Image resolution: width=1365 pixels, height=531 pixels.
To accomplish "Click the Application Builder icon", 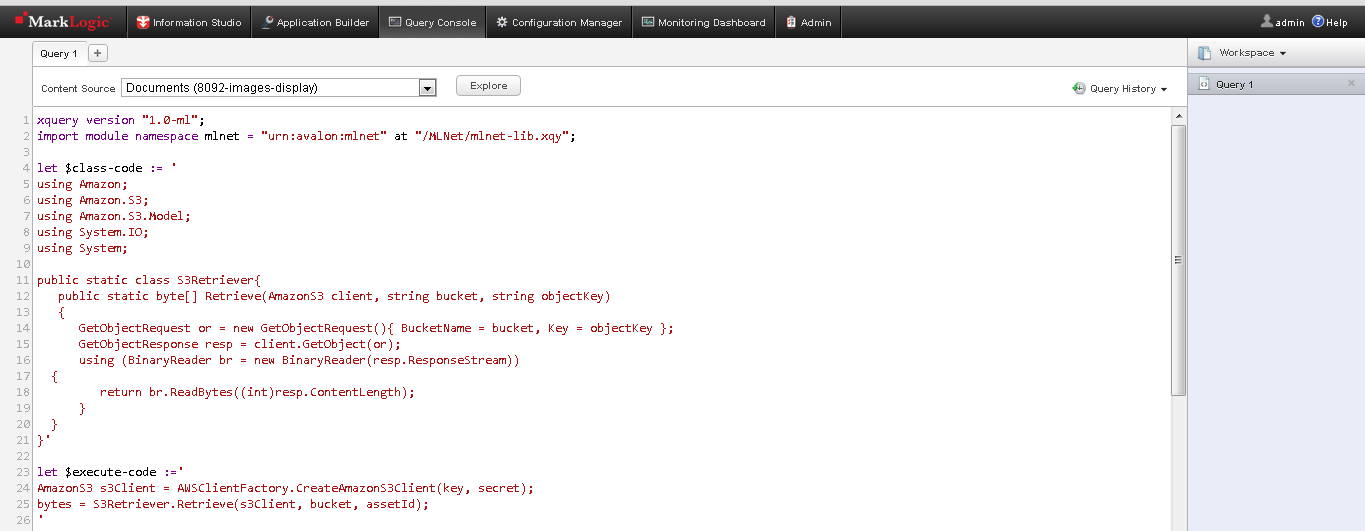I will (x=267, y=22).
